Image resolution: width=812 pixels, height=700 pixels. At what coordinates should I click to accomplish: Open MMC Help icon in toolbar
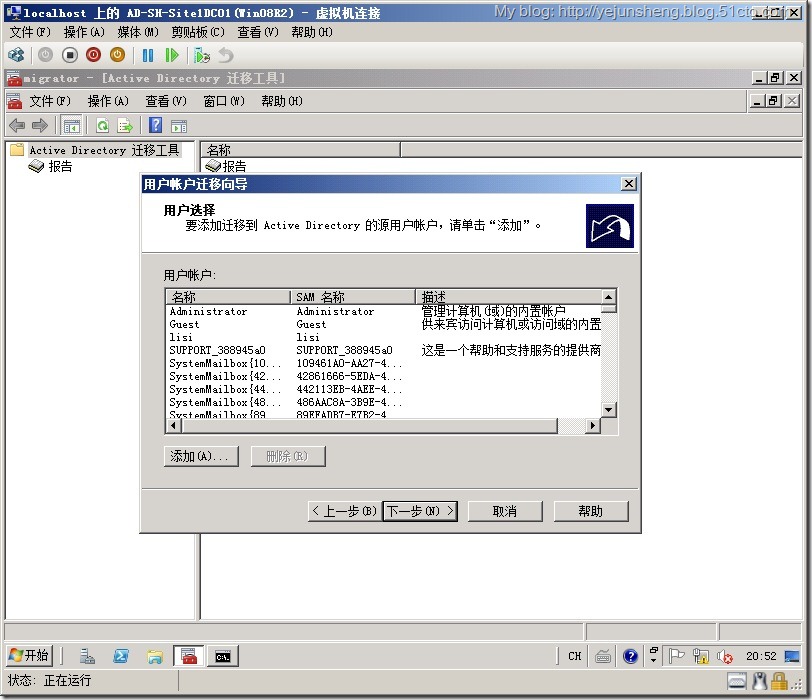pyautogui.click(x=155, y=125)
